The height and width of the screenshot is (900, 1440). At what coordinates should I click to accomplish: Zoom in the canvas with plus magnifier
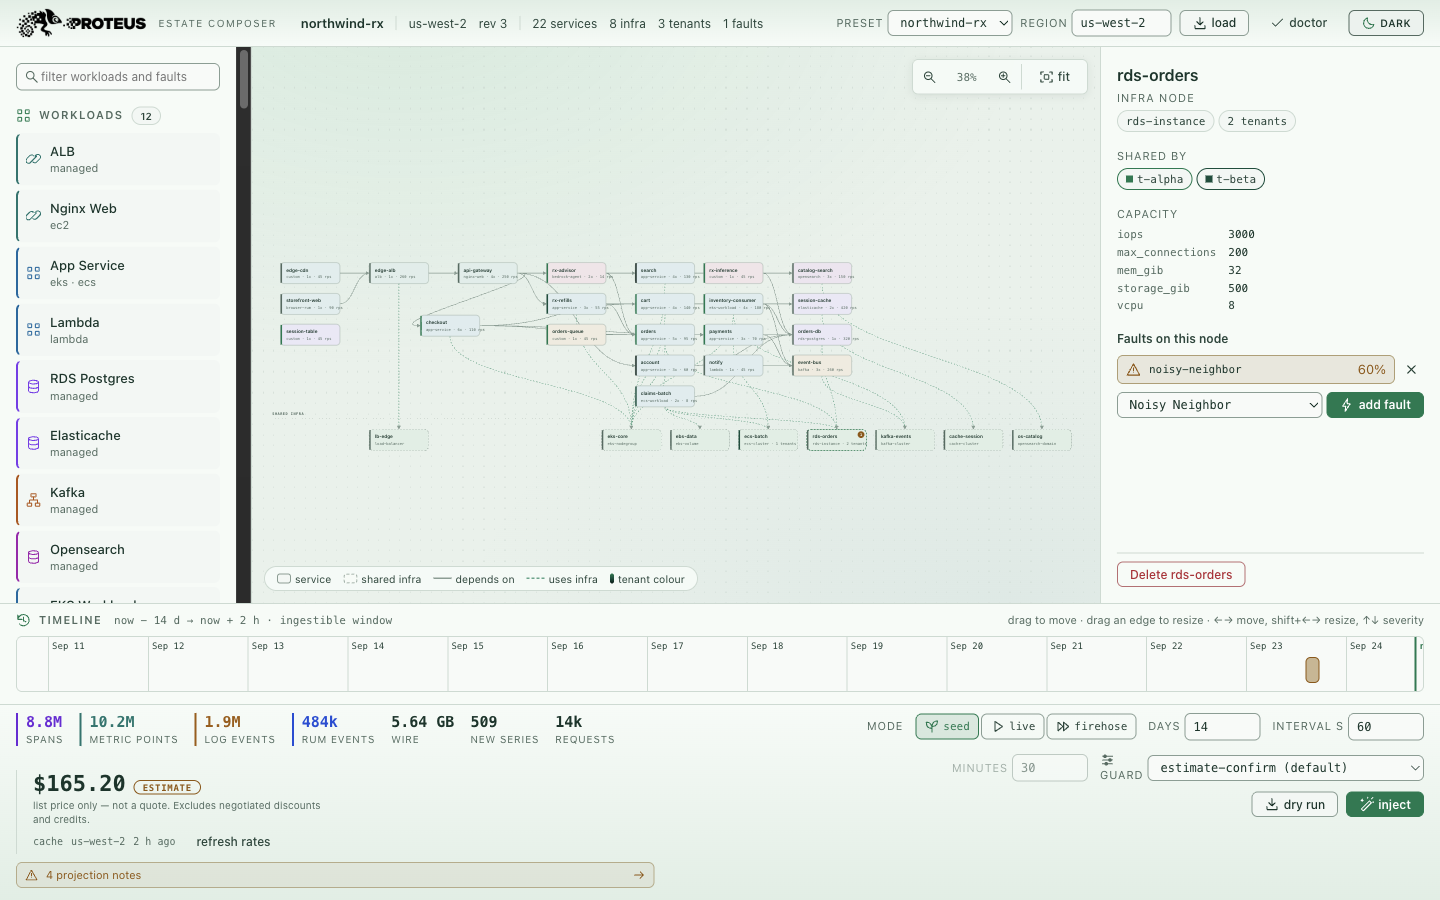(1004, 77)
